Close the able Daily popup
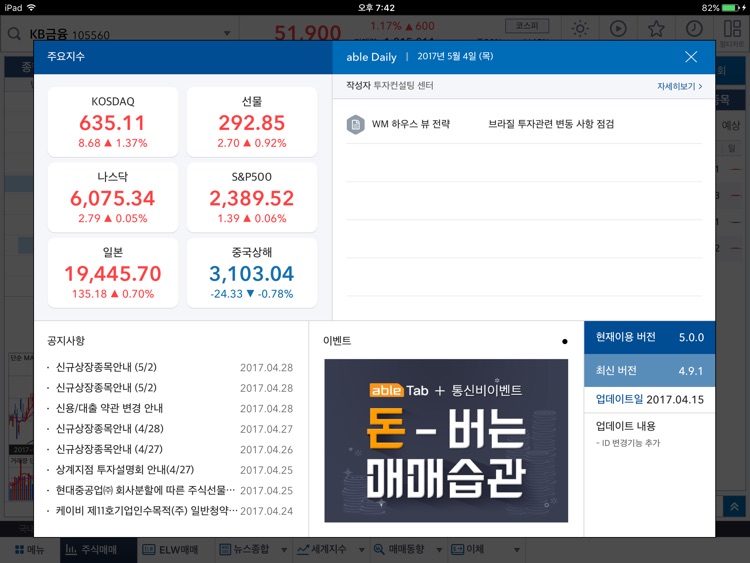750x563 pixels. click(691, 57)
